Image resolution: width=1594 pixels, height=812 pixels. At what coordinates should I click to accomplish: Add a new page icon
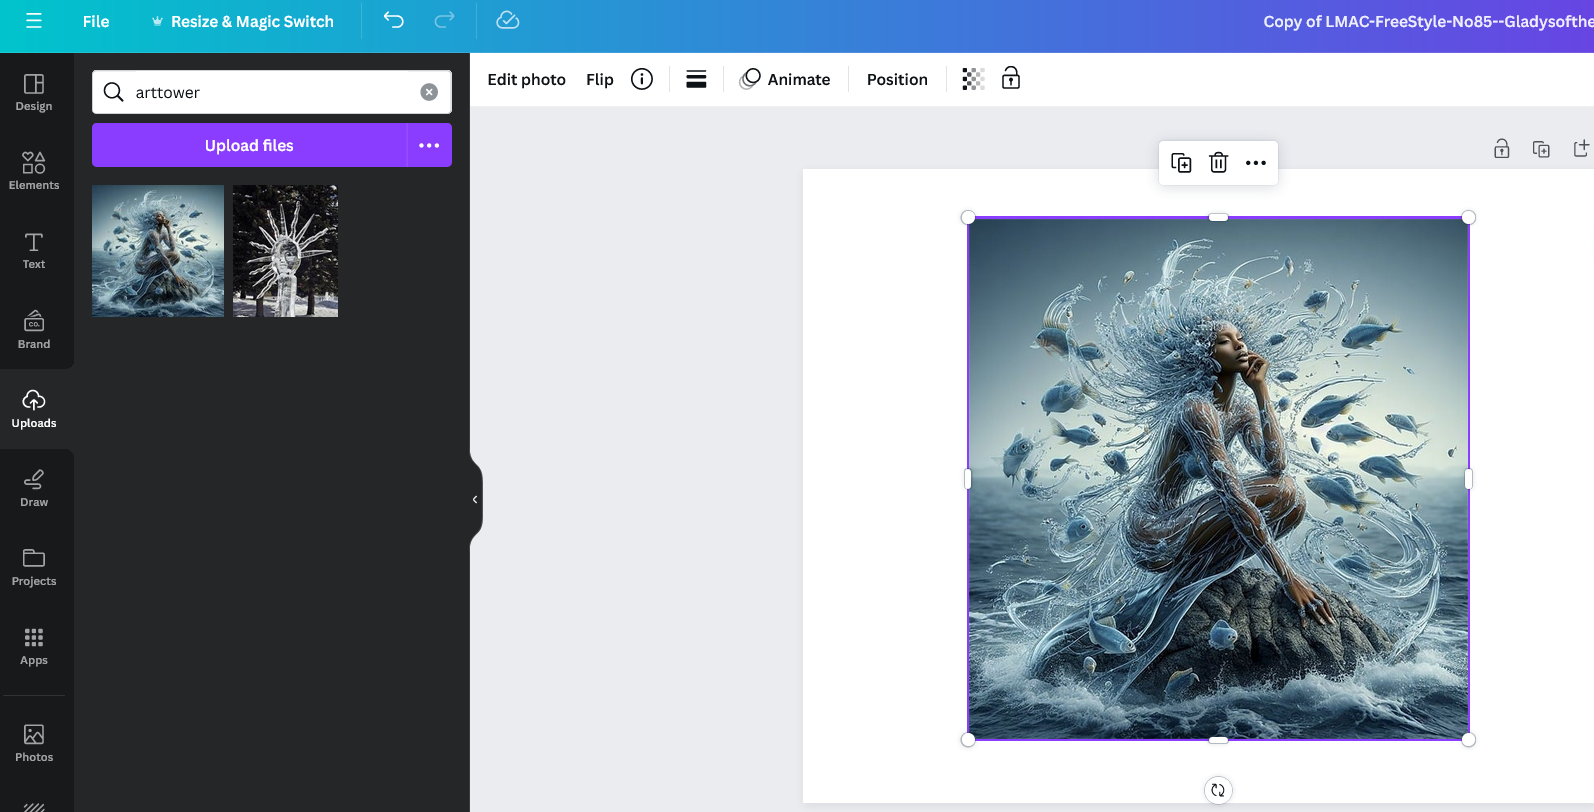pyautogui.click(x=1581, y=149)
